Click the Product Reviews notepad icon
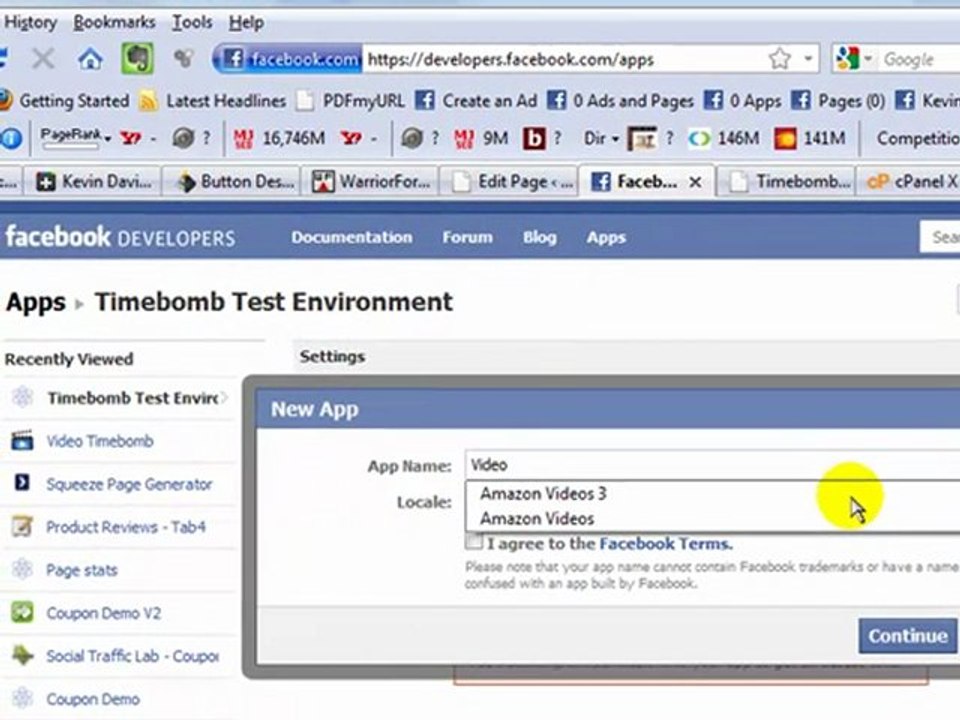 22,526
